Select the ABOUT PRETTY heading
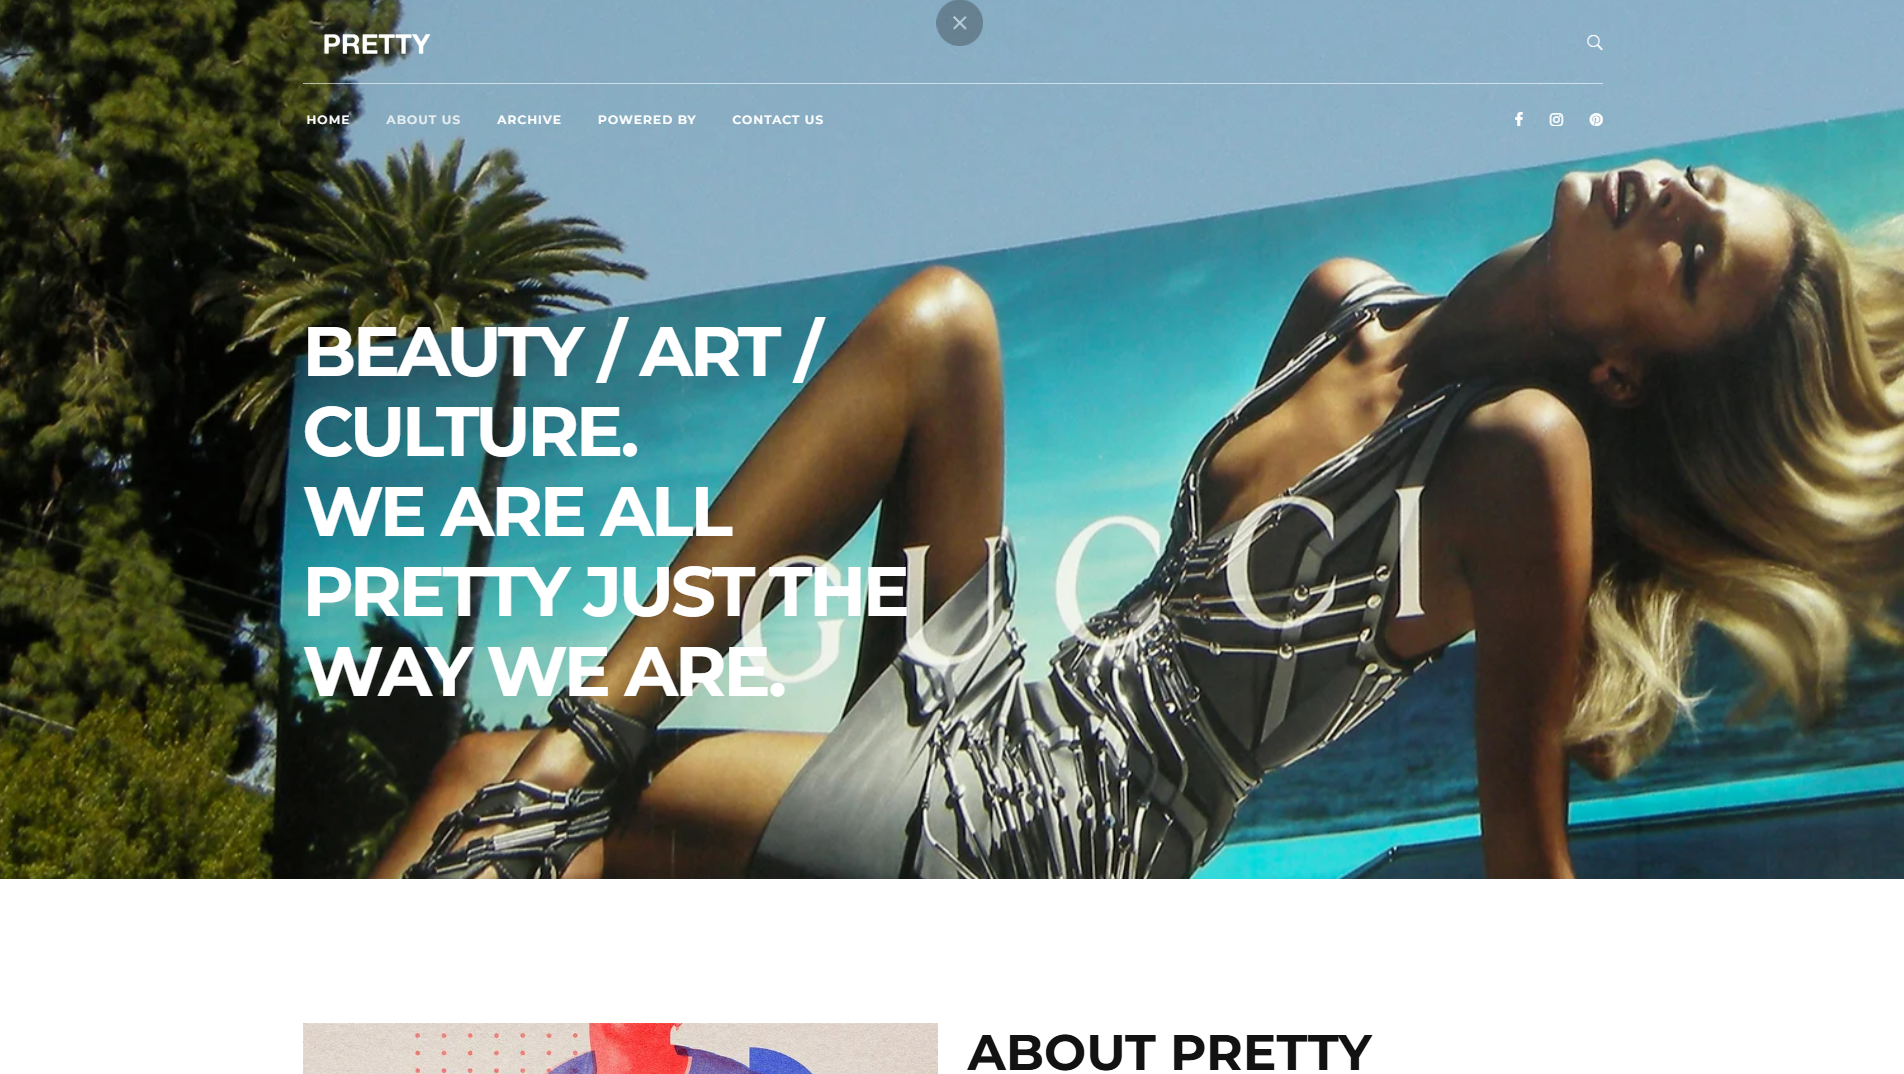Viewport: 1904px width, 1074px height. click(x=1169, y=1050)
